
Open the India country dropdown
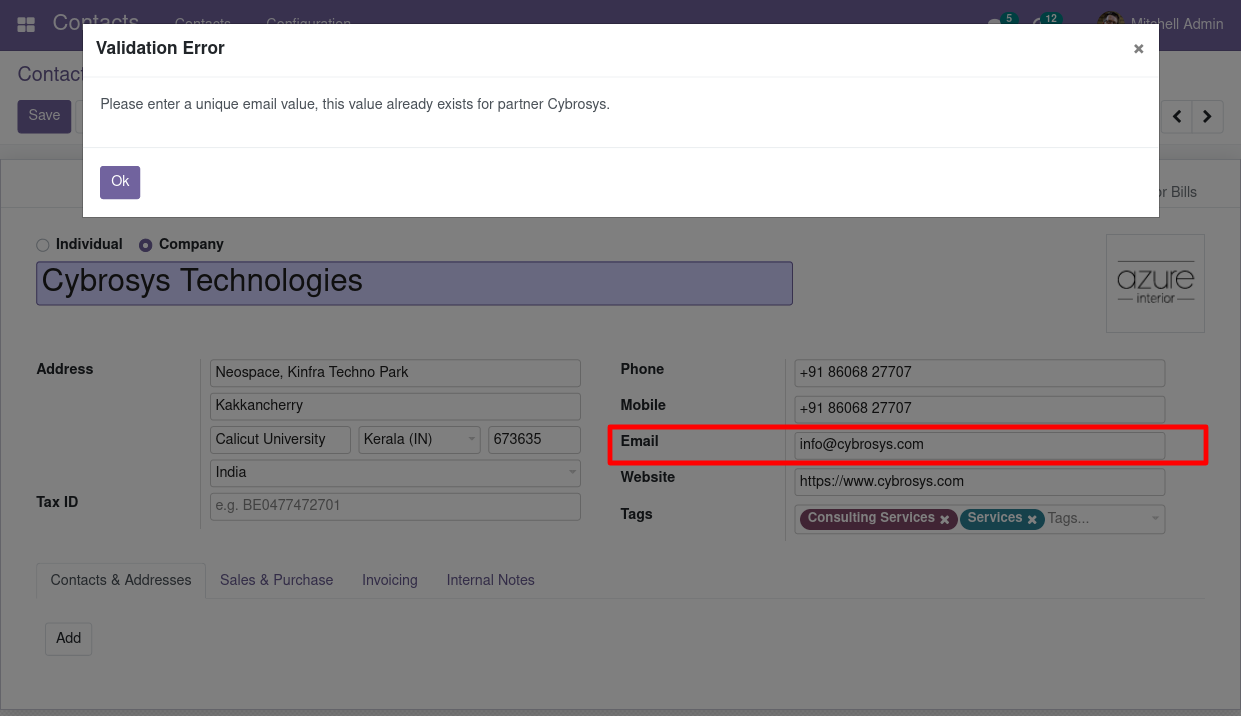[x=395, y=473]
